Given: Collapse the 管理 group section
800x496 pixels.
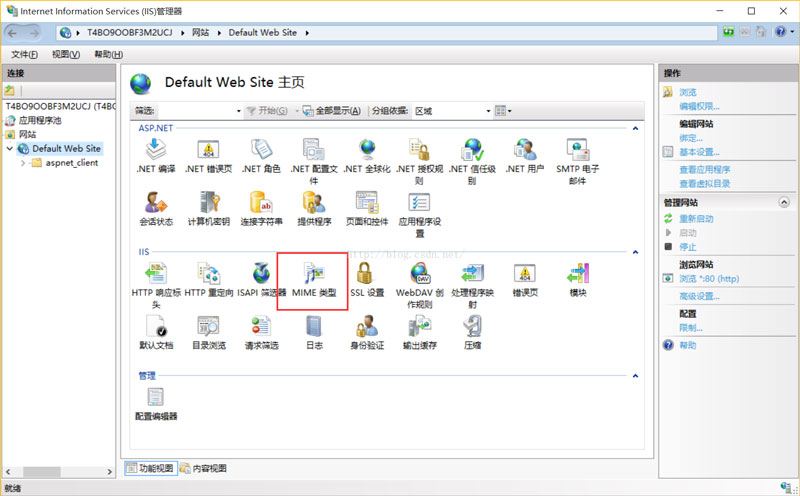Looking at the screenshot, I should (635, 376).
